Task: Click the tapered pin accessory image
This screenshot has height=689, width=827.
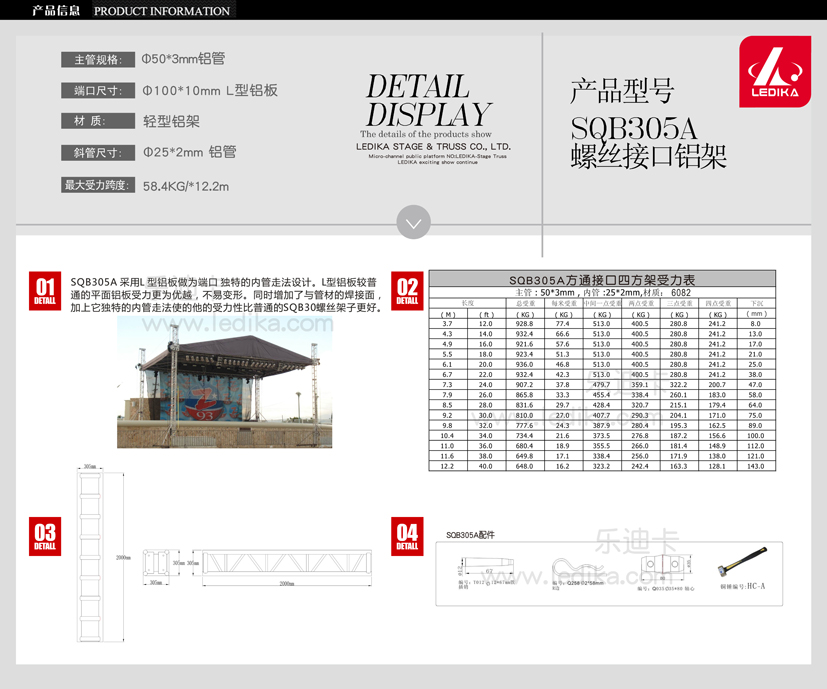Action: pyautogui.click(x=485, y=567)
